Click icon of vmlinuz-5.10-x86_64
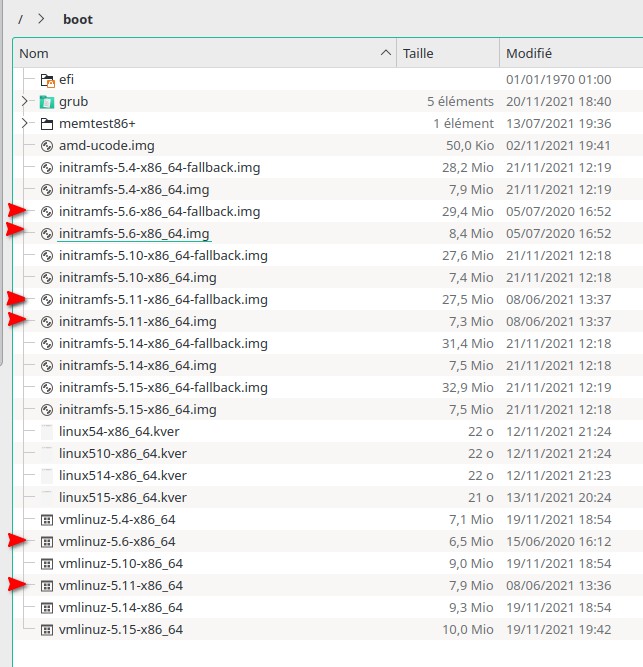The height and width of the screenshot is (667, 643). tap(47, 564)
